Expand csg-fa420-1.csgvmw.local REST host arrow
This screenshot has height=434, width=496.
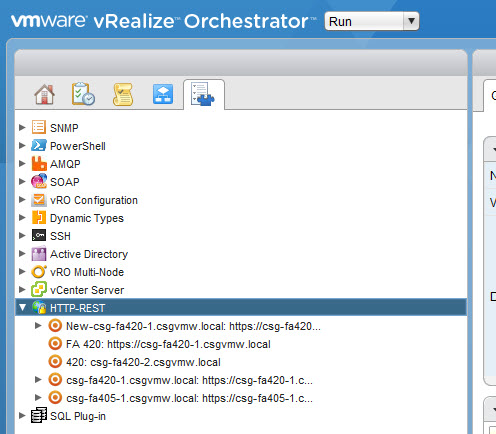coord(38,379)
